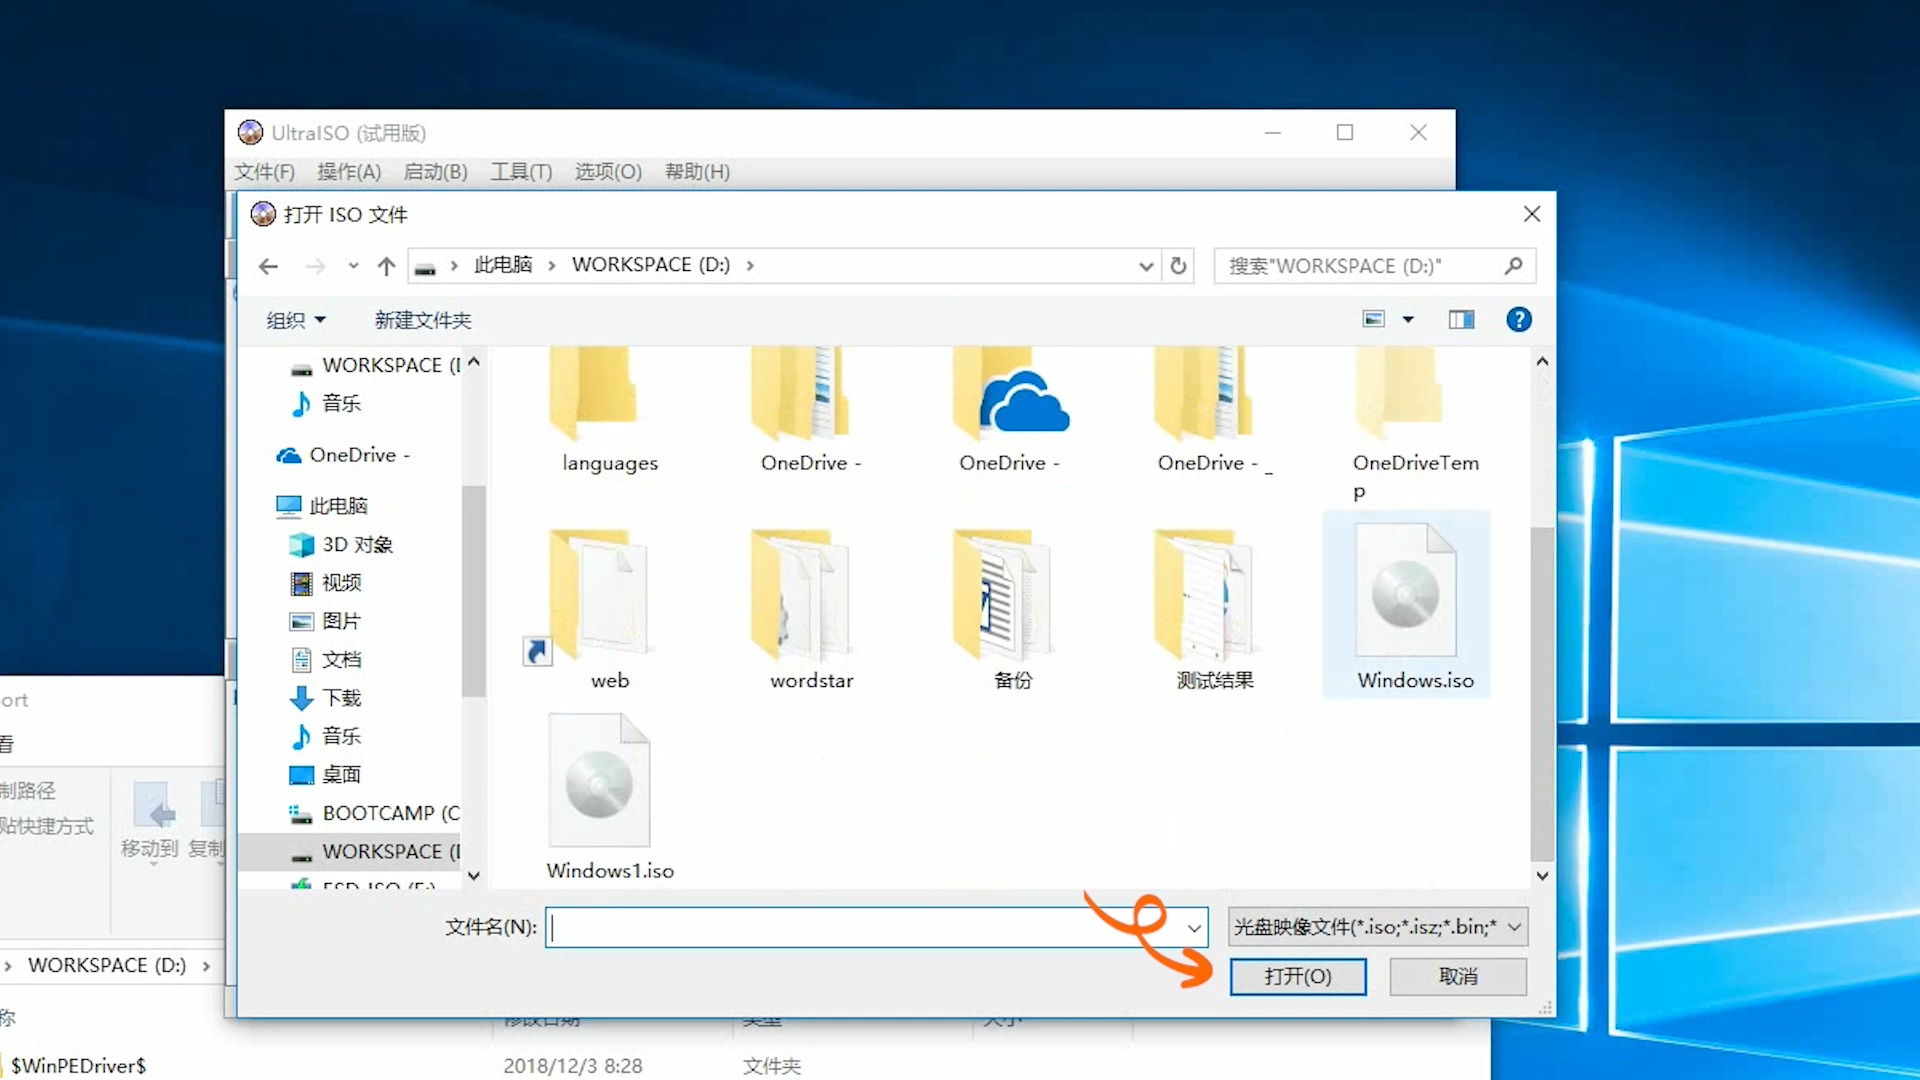1920x1080 pixels.
Task: Open the 选项(O) menu in UltraISO
Action: click(x=608, y=172)
